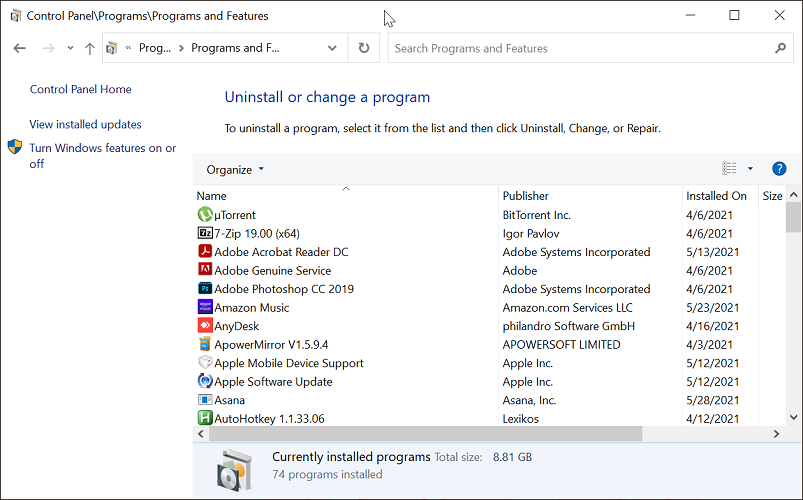Click publisher Asana, Inc.
803x500 pixels.
point(529,400)
